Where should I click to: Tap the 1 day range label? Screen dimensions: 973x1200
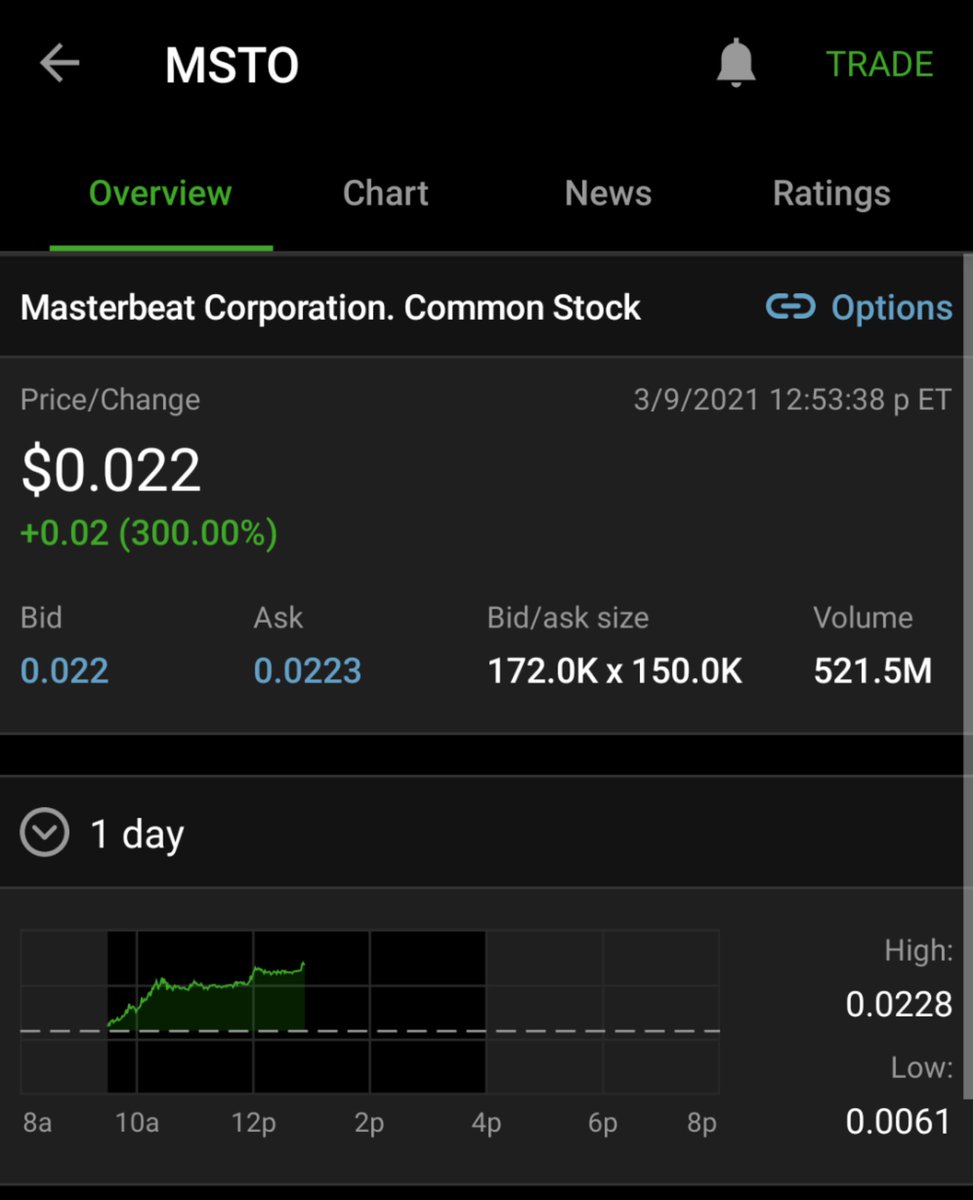(x=137, y=834)
